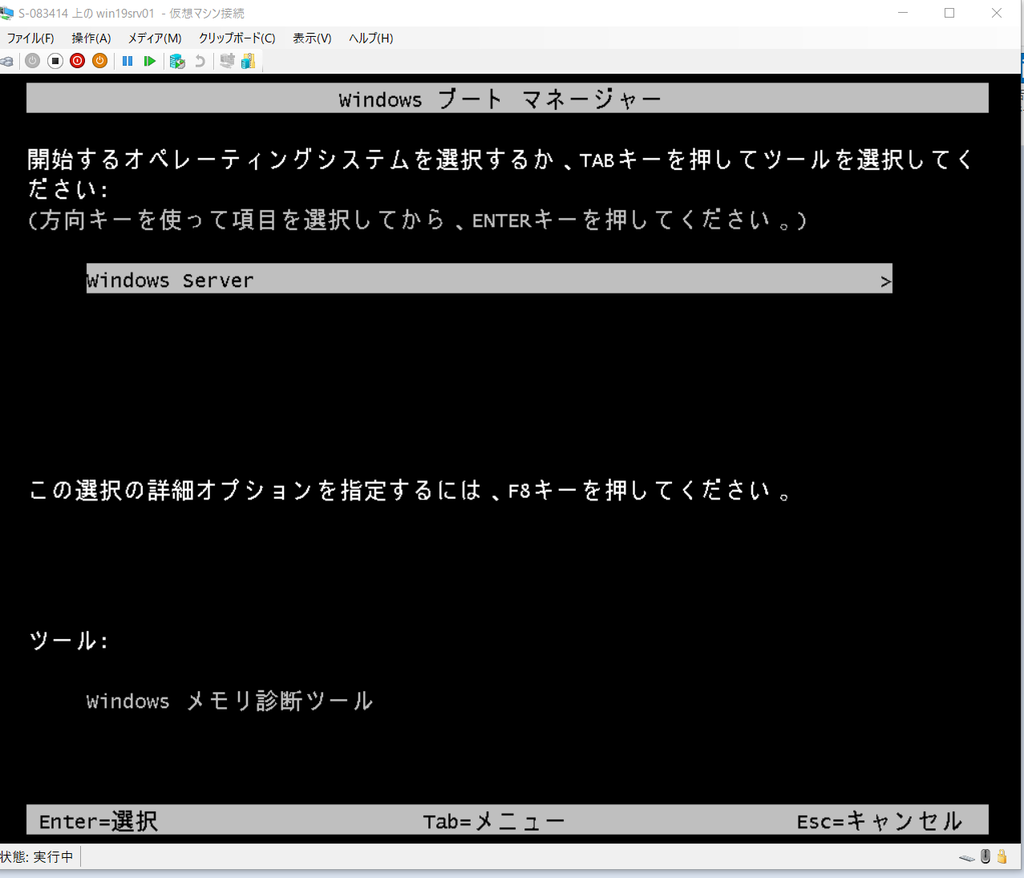Click the Revert undo arrow icon
Viewport: 1024px width, 878px height.
pos(200,61)
